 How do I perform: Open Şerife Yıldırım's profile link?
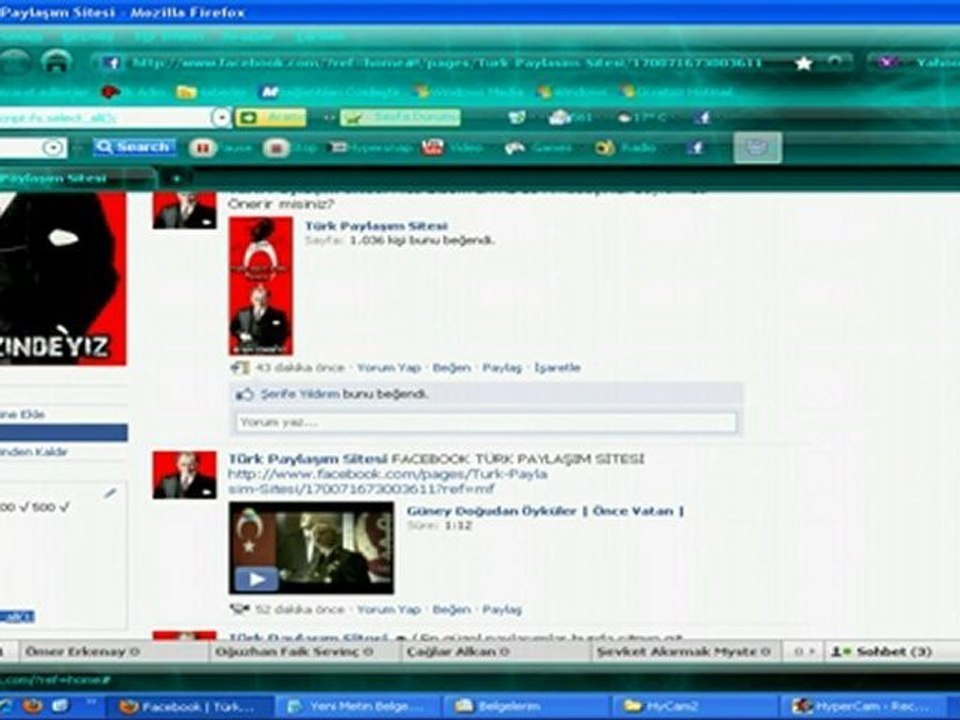tap(300, 394)
